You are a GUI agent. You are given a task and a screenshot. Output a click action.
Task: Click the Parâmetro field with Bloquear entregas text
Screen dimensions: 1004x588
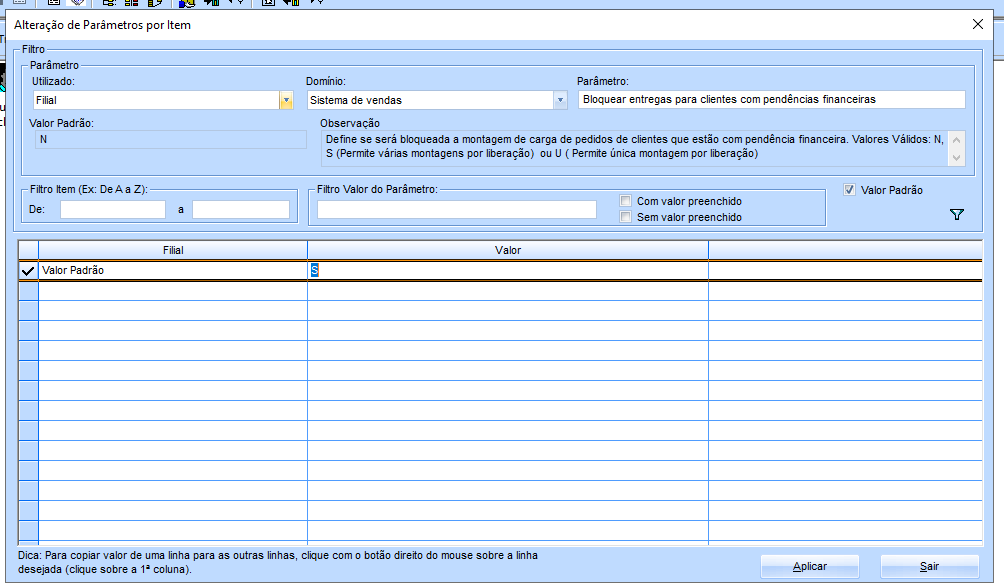pos(772,99)
